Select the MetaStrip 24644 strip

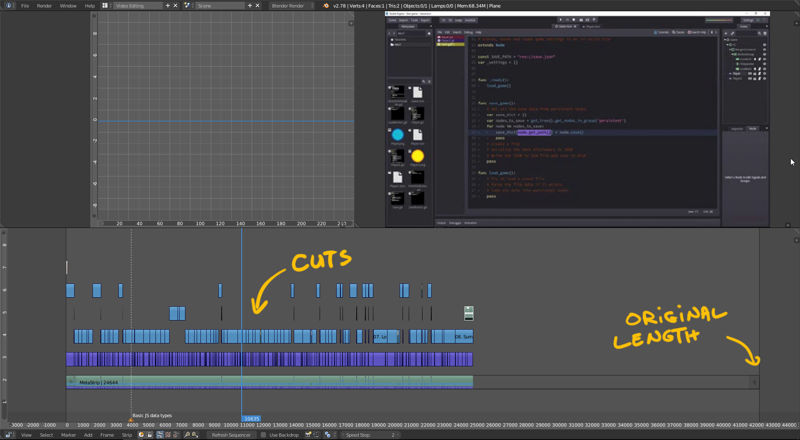pos(269,382)
